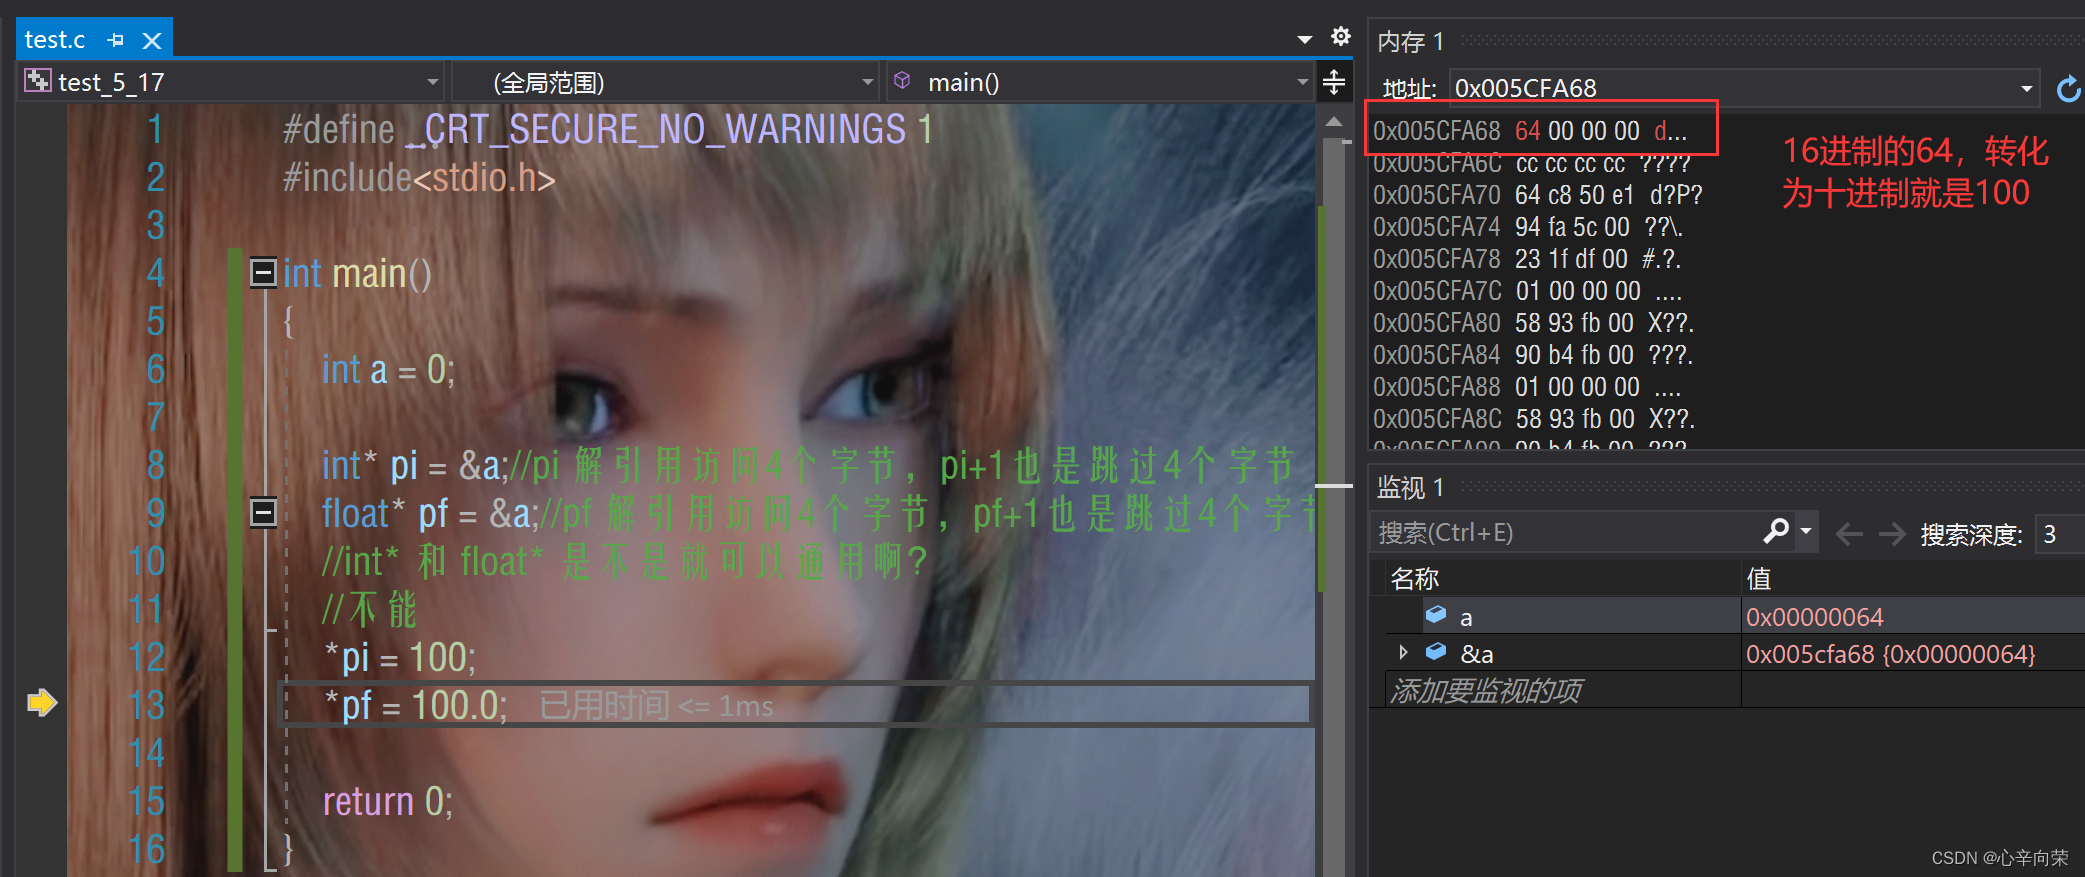The height and width of the screenshot is (877, 2085).
Task: Open the memory address history dropdown
Action: pyautogui.click(x=2026, y=89)
